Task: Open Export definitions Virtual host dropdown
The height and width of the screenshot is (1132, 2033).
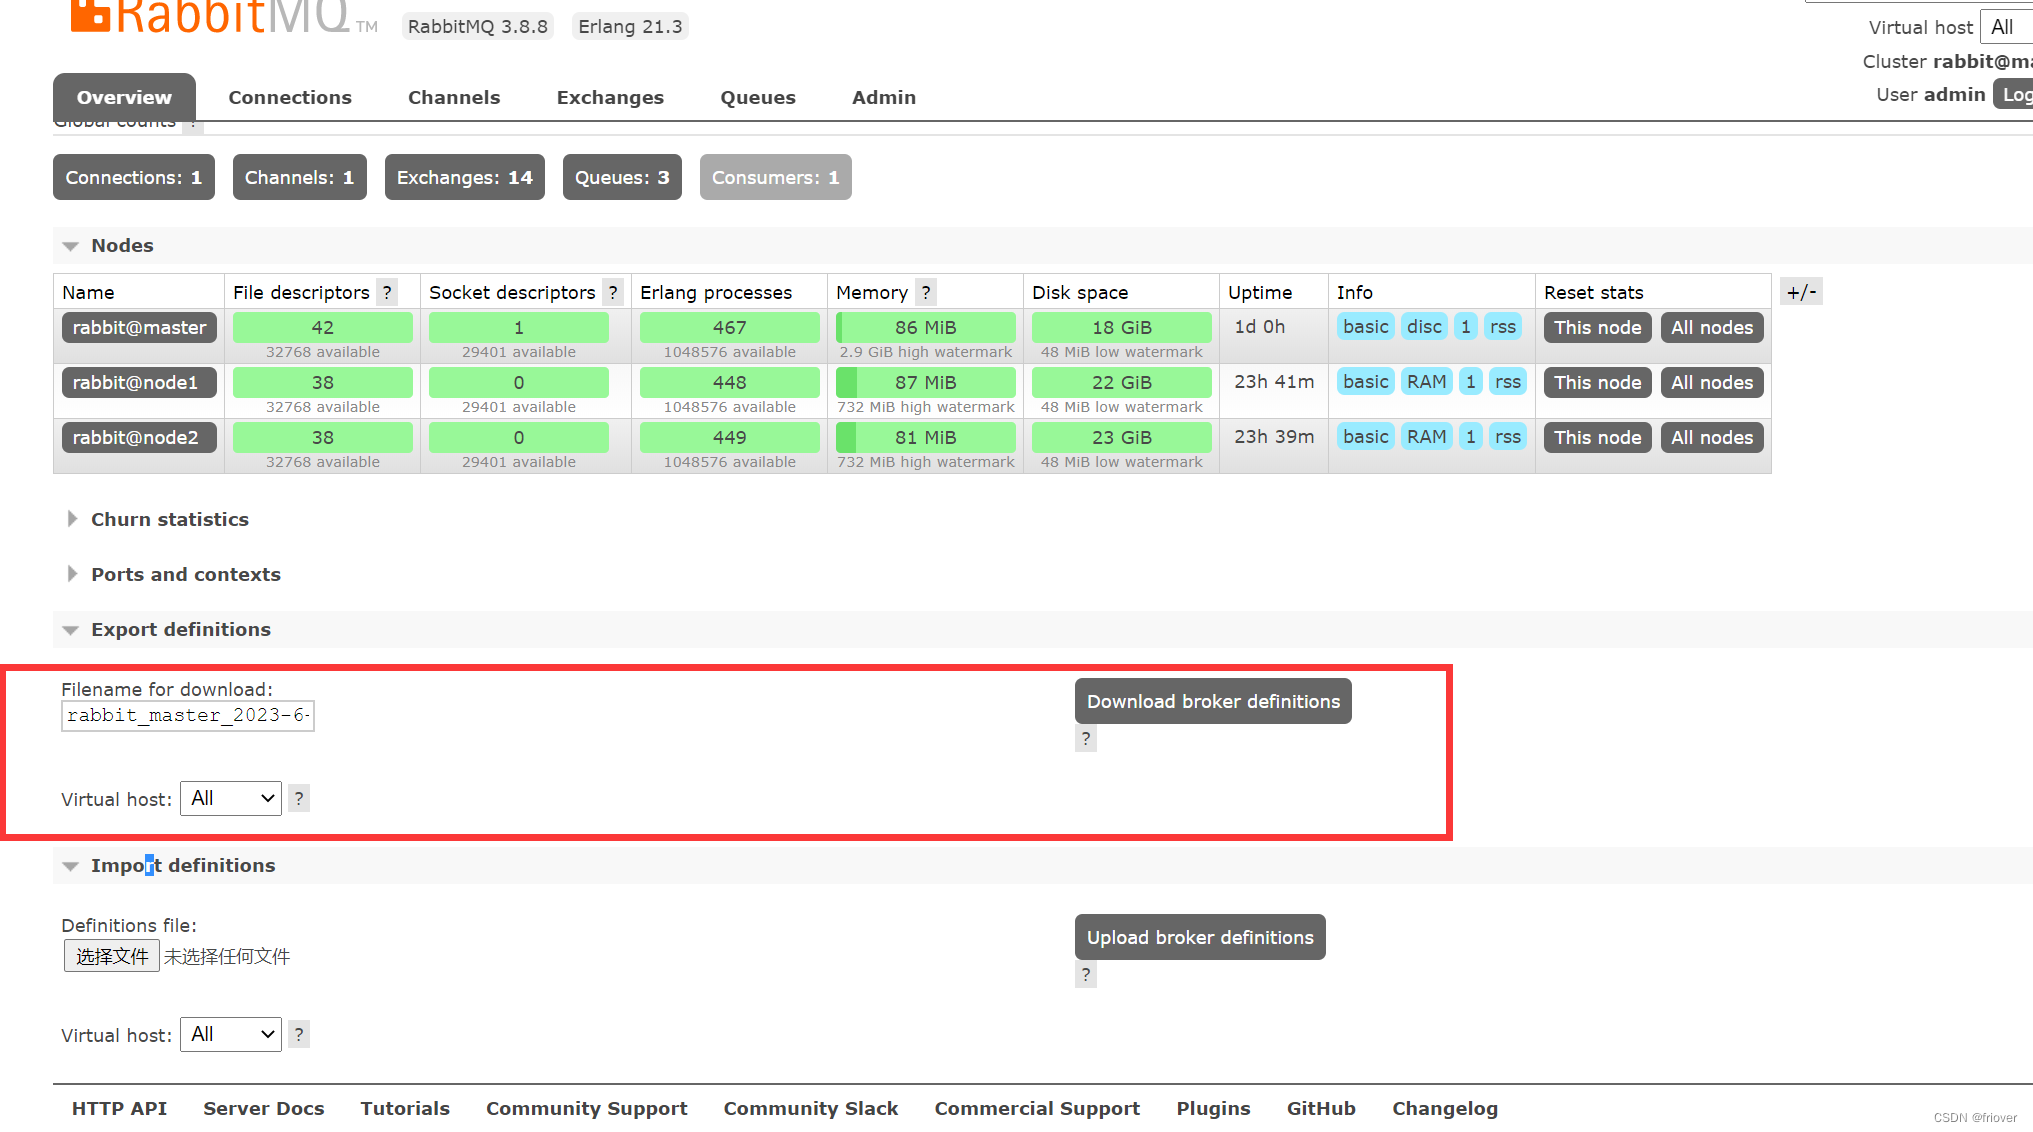Action: pyautogui.click(x=231, y=798)
